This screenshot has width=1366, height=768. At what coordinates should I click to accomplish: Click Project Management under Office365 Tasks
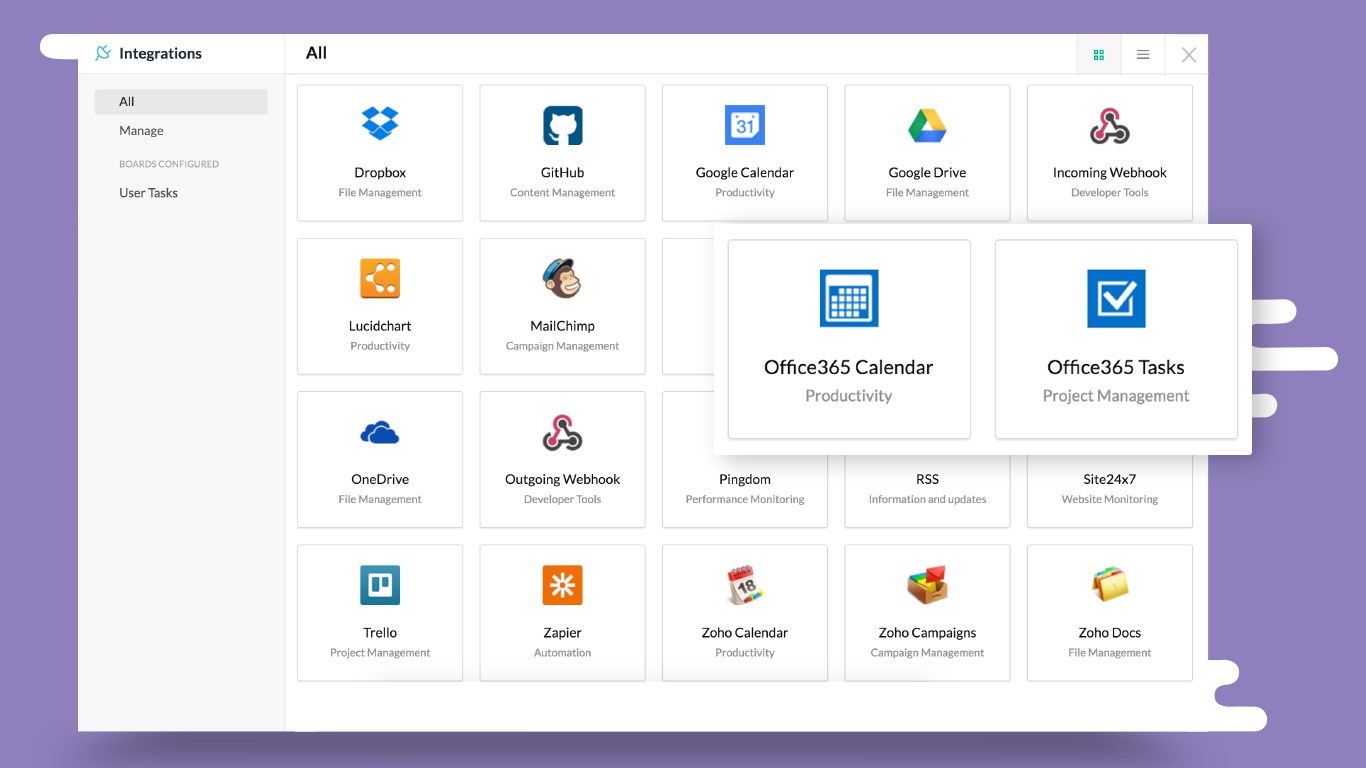[1116, 396]
